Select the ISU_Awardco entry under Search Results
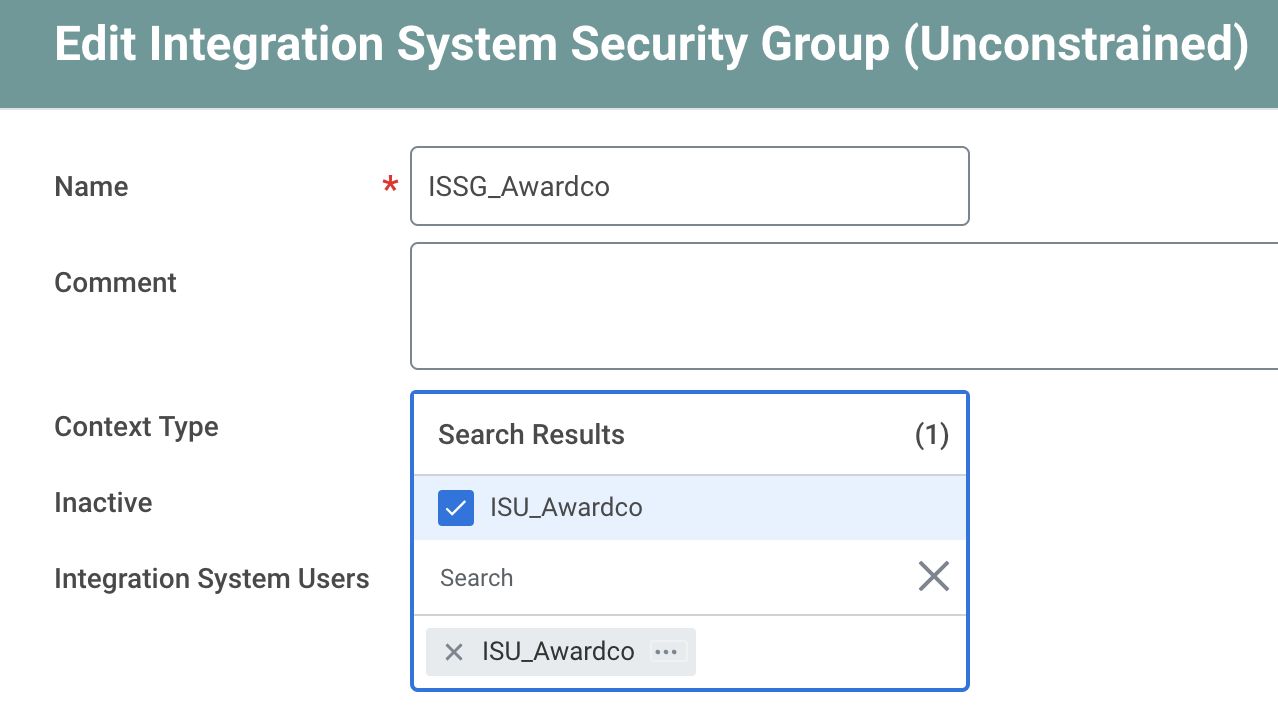The image size is (1278, 724). click(565, 507)
